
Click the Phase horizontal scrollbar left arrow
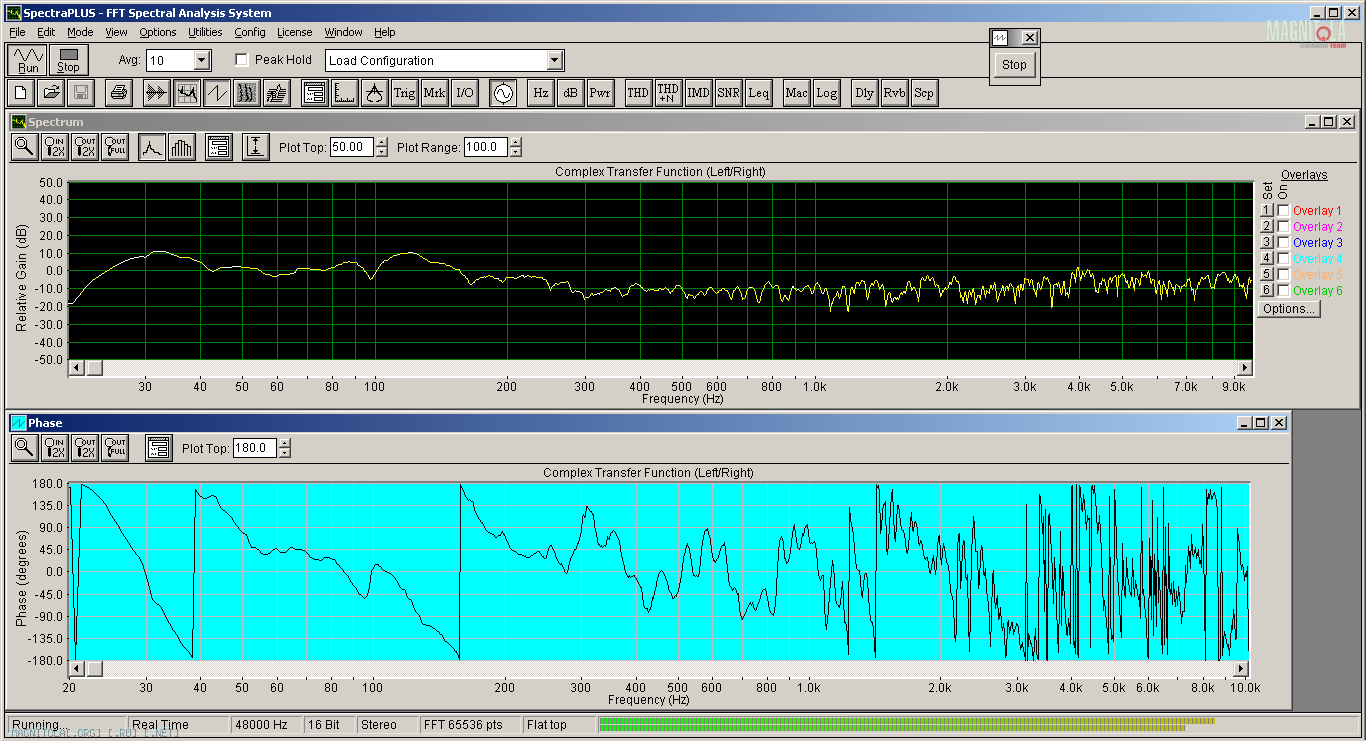click(76, 668)
